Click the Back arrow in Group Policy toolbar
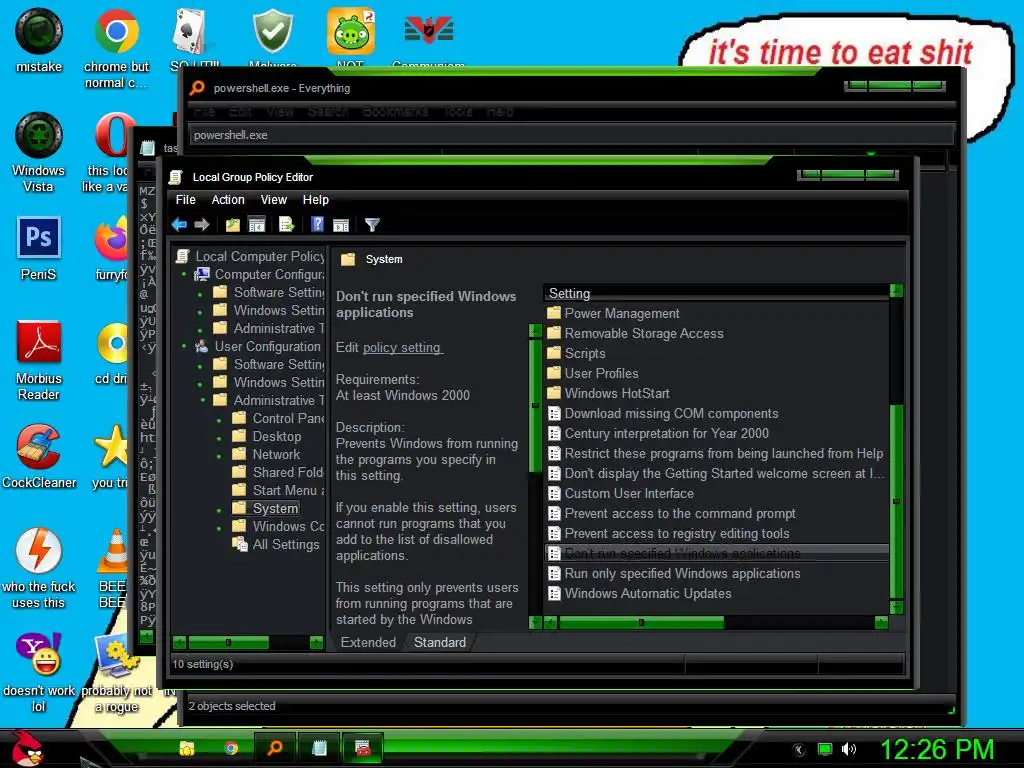This screenshot has height=768, width=1024. coord(179,225)
